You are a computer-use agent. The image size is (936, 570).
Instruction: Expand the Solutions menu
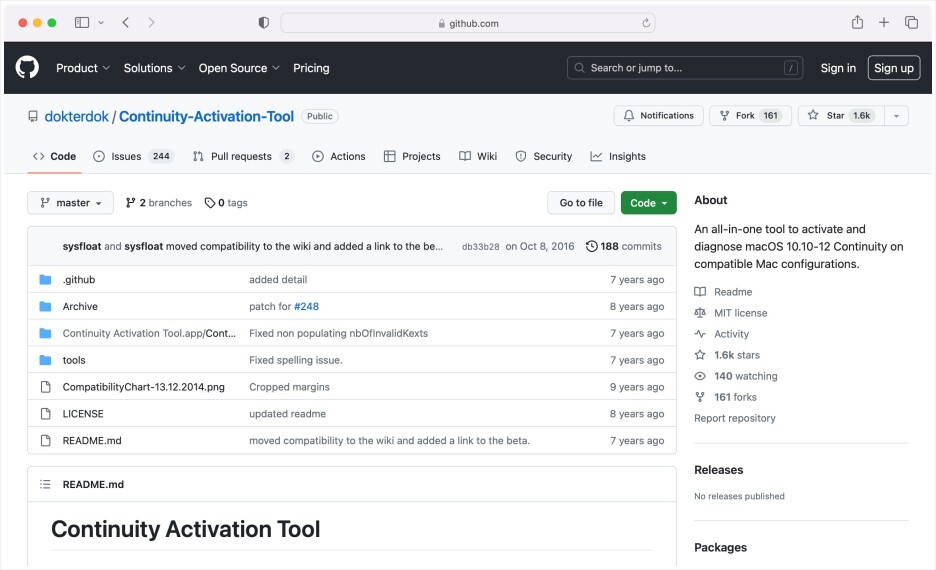pyautogui.click(x=155, y=68)
